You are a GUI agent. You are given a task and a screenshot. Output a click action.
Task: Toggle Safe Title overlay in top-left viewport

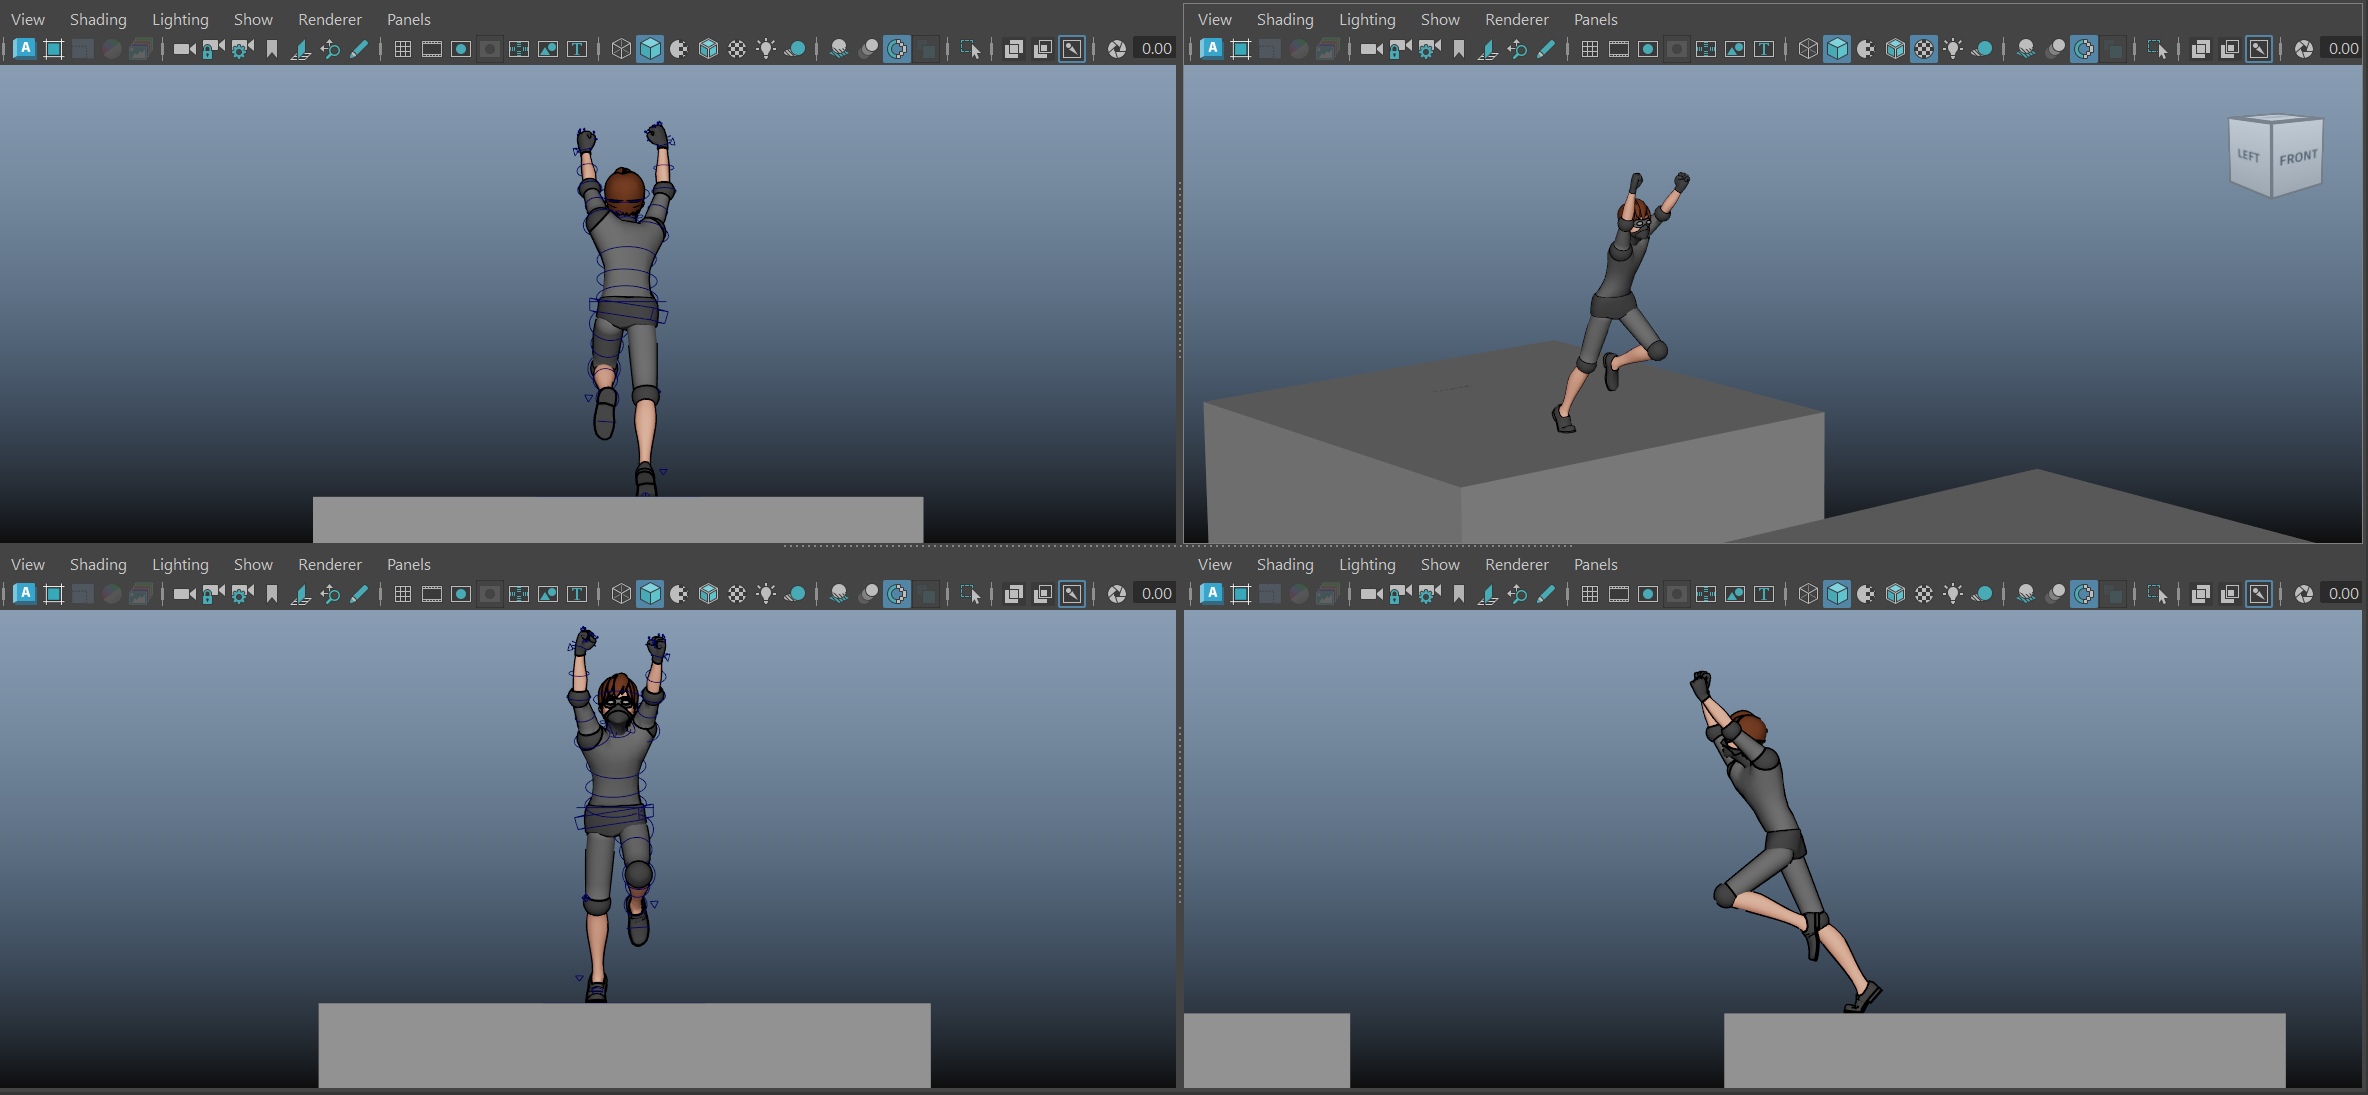pyautogui.click(x=577, y=49)
